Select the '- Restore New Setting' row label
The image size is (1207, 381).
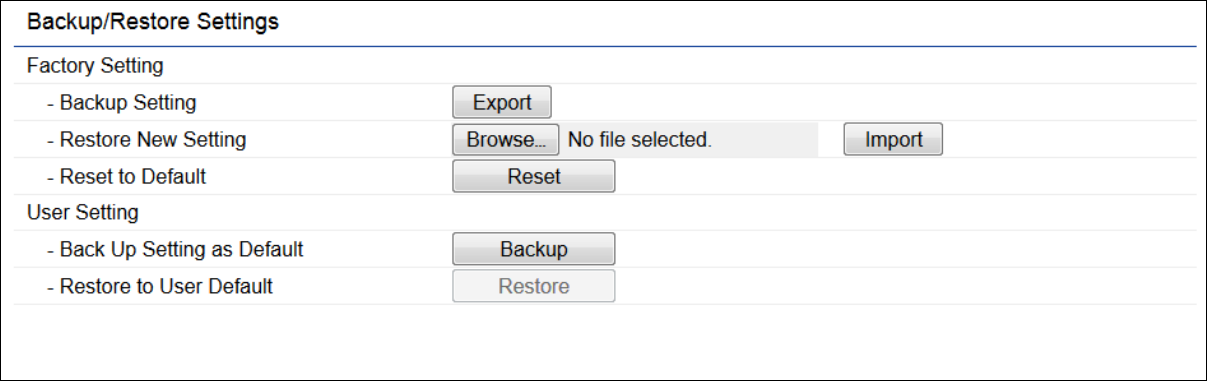[146, 140]
